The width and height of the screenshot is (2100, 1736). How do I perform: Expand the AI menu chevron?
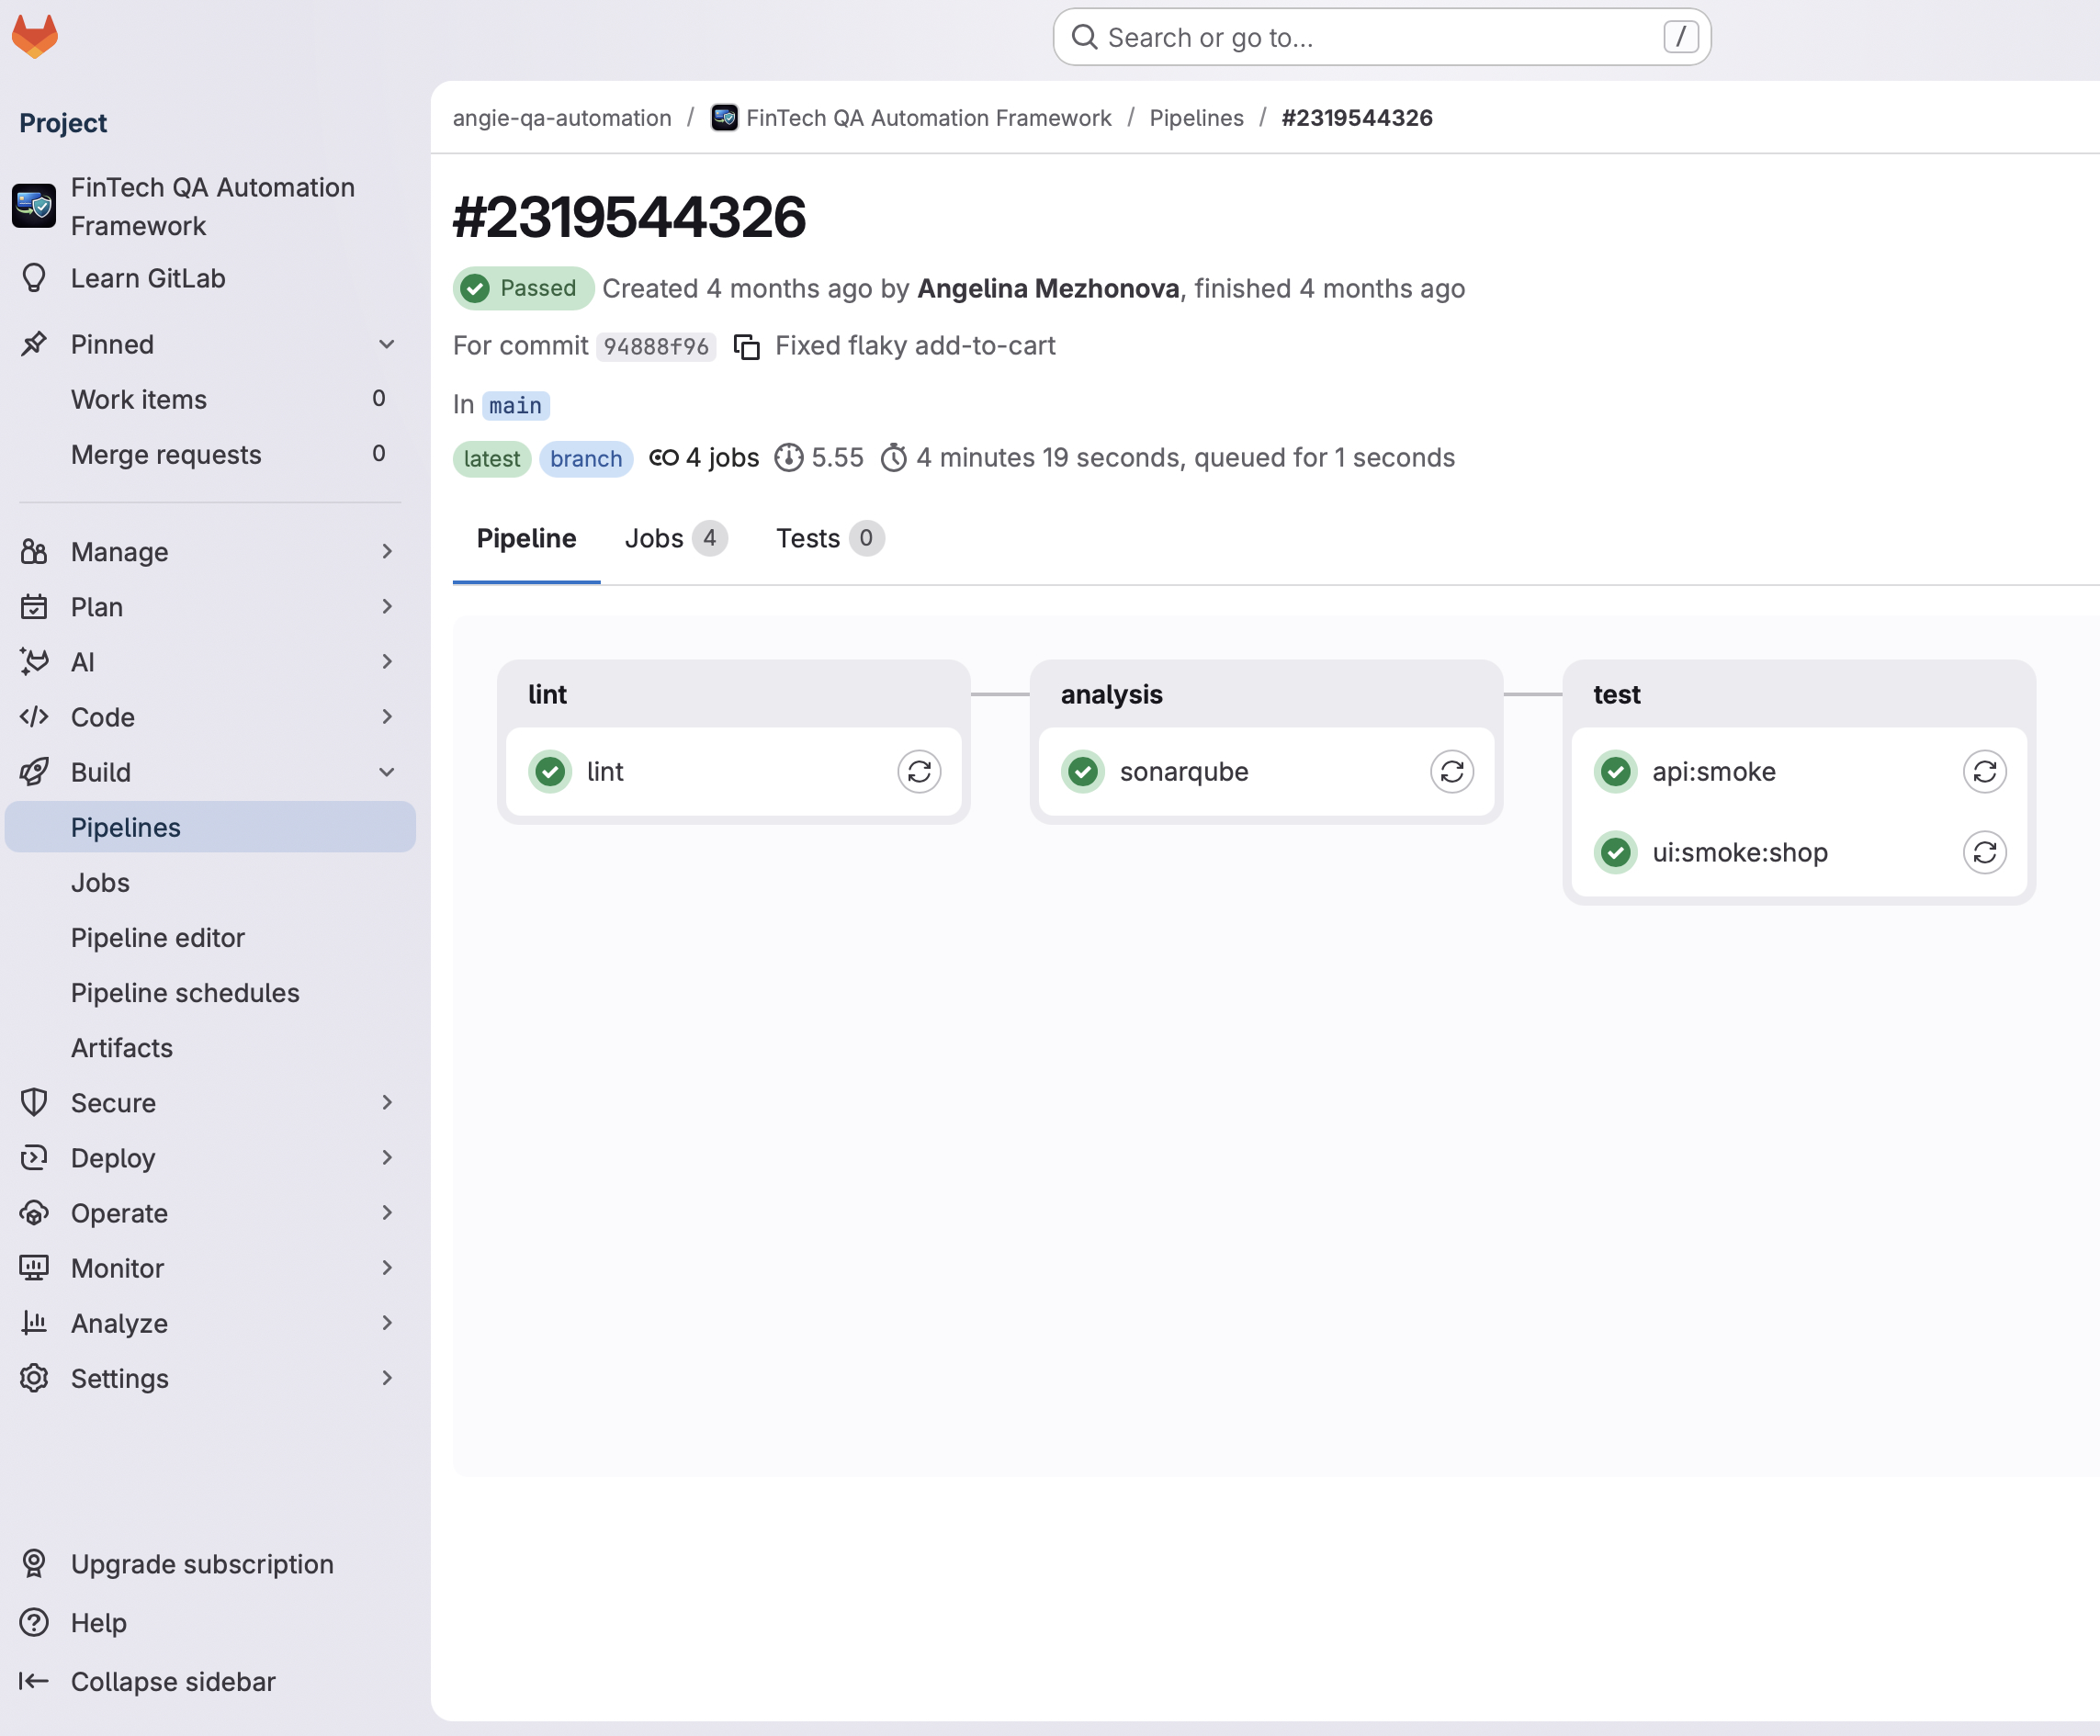387,662
